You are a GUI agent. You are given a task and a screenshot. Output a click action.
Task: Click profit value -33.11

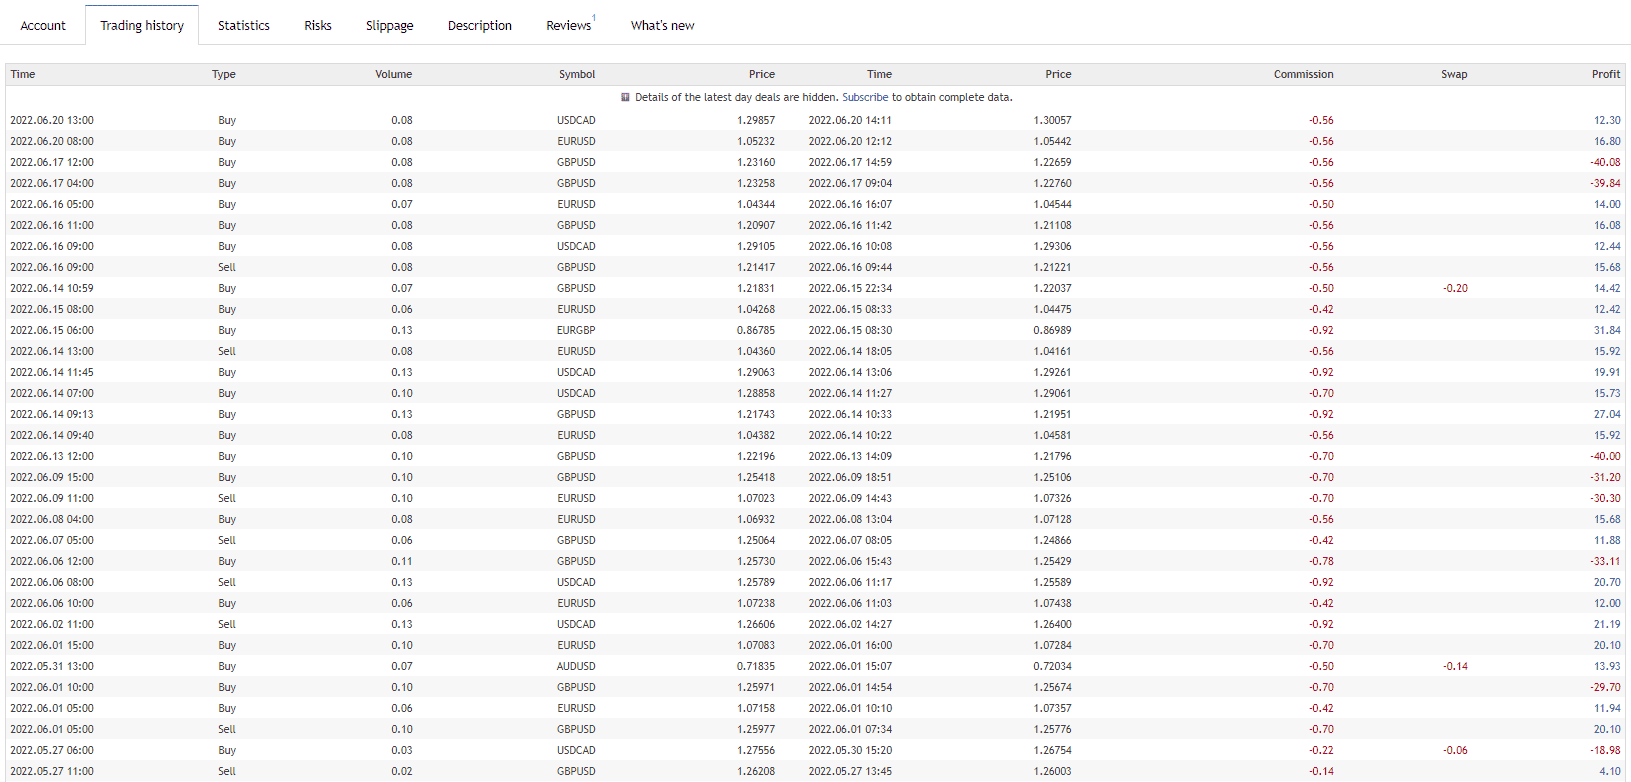pyautogui.click(x=1605, y=561)
